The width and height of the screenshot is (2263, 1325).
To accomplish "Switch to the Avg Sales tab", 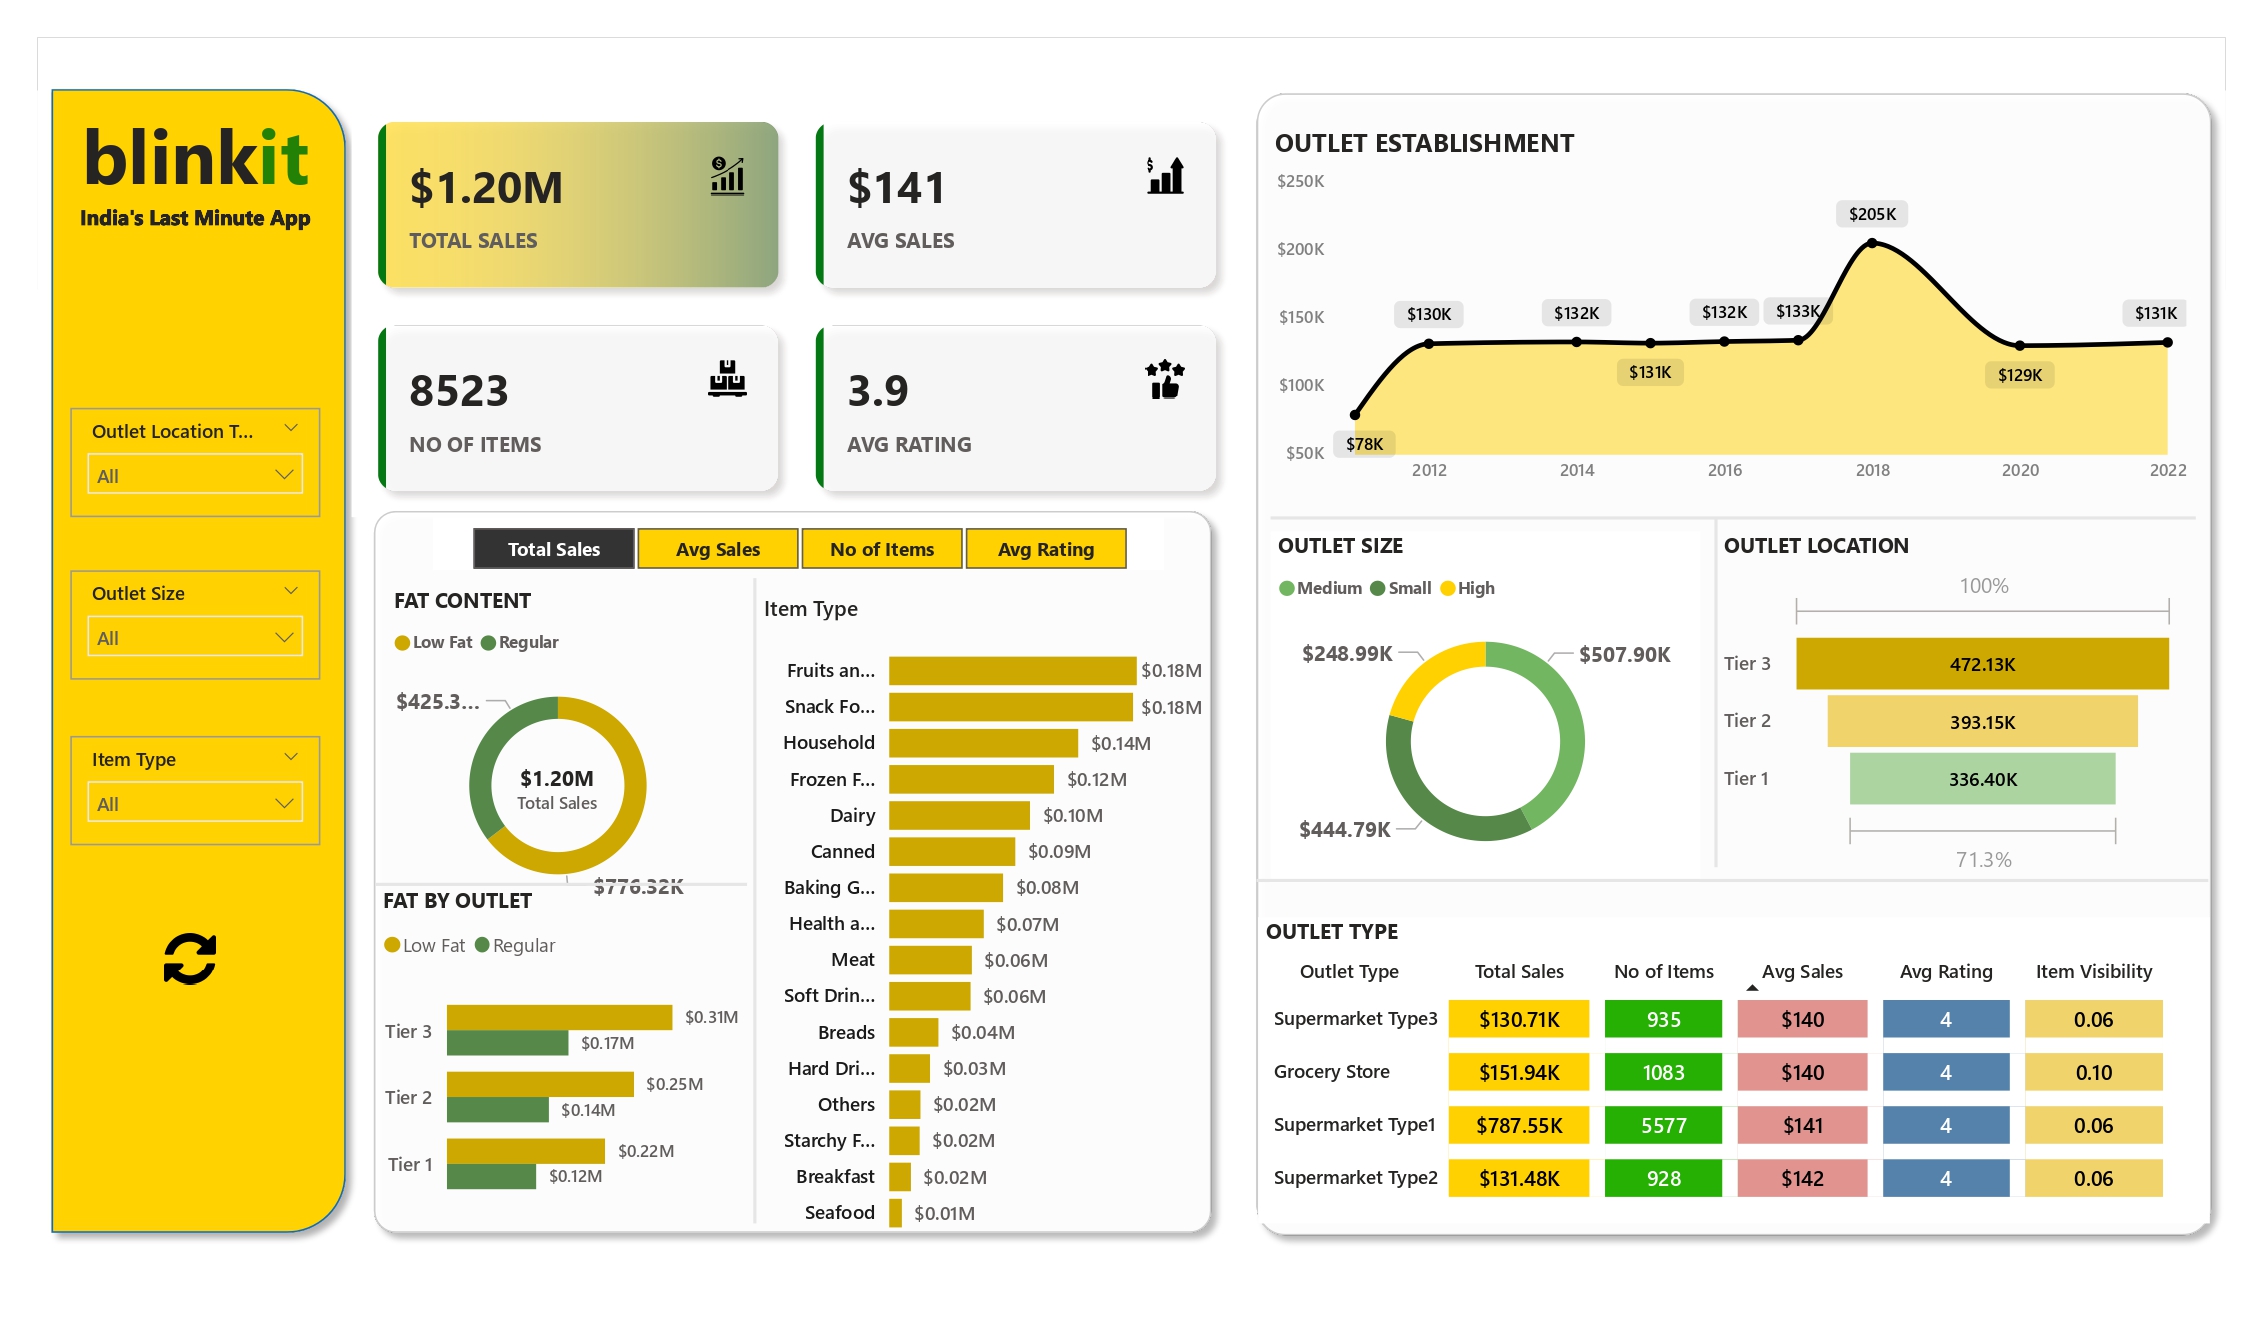I will pos(717,549).
